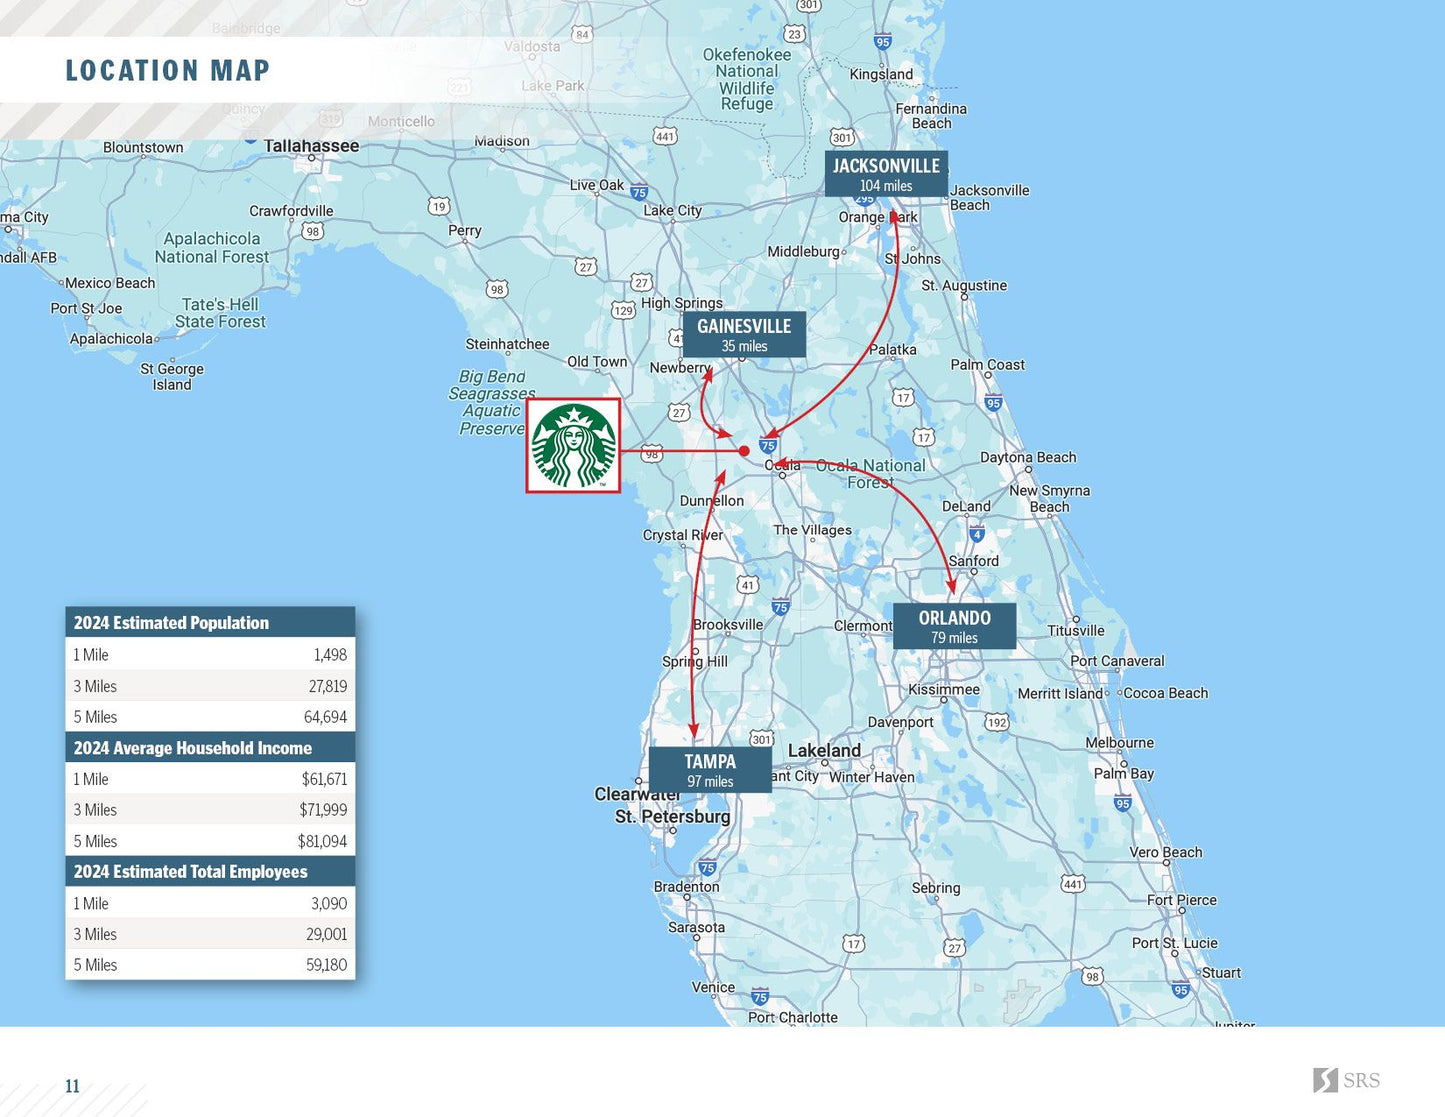This screenshot has height=1117, width=1445.
Task: Click the Gainesville 35 miles label box
Action: tap(744, 334)
